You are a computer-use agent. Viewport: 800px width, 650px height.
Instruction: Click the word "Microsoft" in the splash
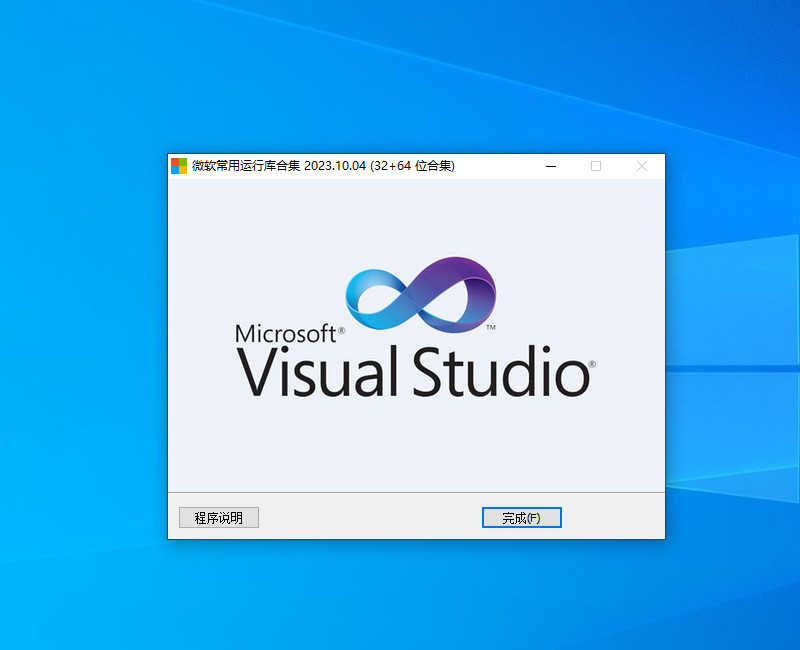click(x=286, y=334)
